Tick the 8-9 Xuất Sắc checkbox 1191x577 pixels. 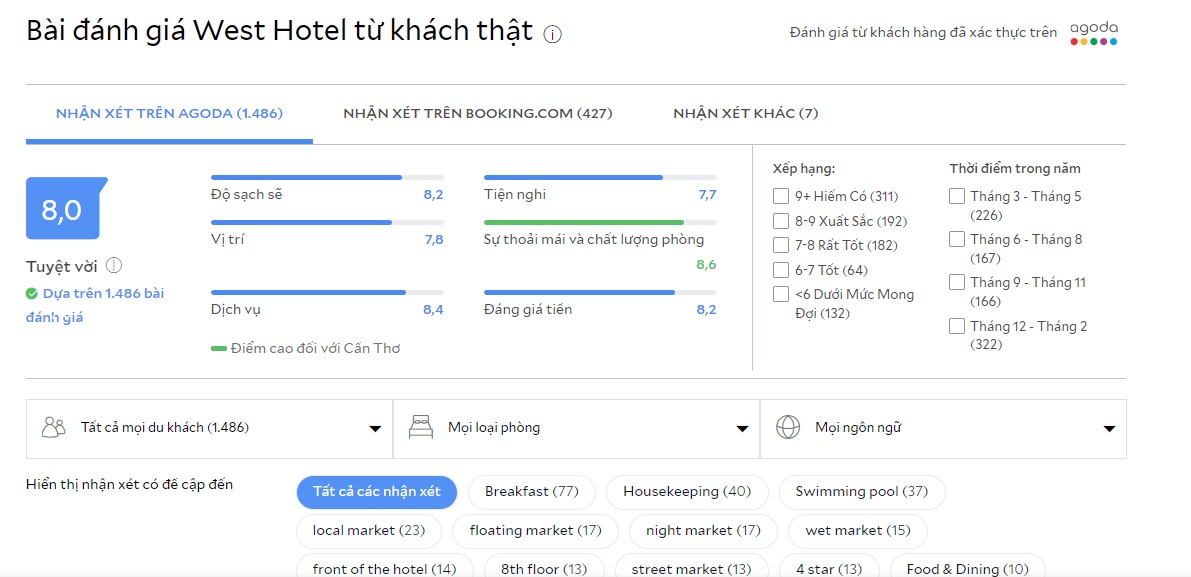point(781,221)
